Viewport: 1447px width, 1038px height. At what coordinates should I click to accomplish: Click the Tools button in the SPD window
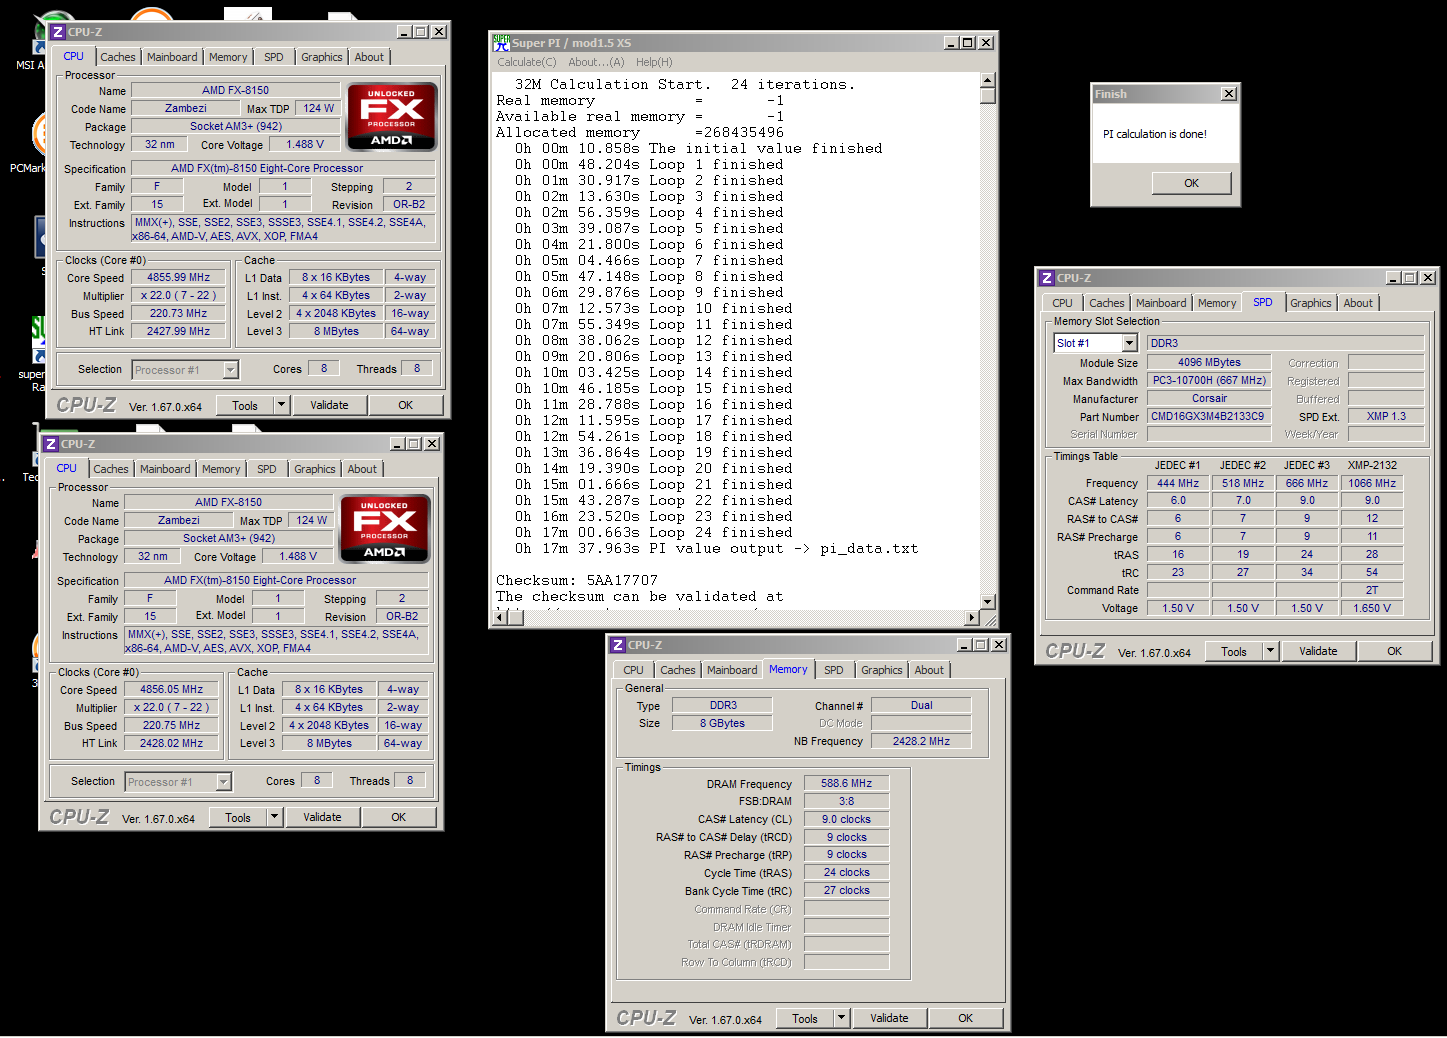(1234, 651)
